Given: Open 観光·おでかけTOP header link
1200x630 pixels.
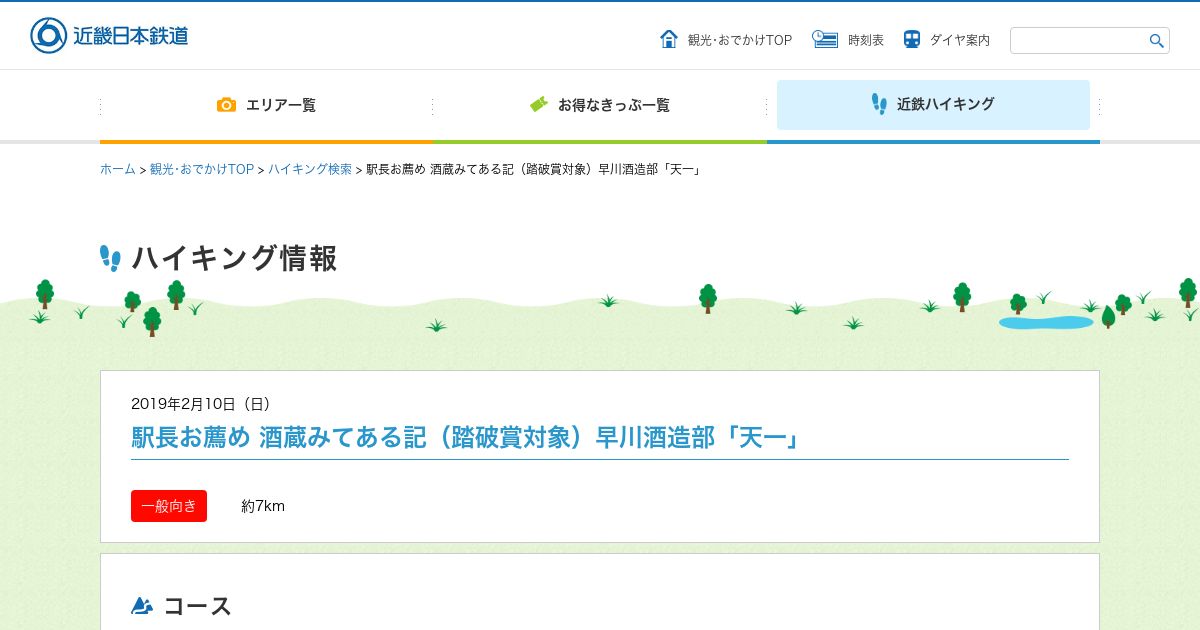Looking at the screenshot, I should click(x=740, y=40).
